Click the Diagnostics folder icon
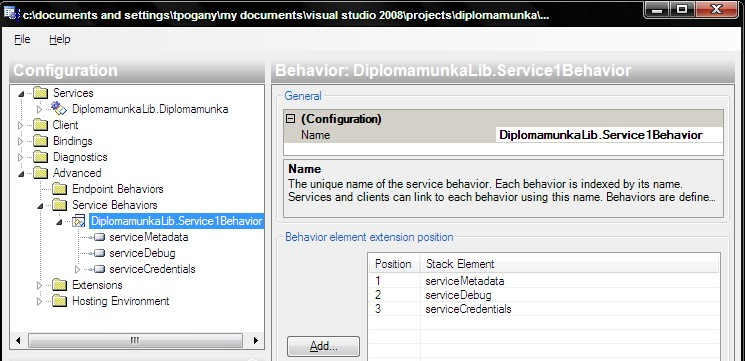 (41, 157)
